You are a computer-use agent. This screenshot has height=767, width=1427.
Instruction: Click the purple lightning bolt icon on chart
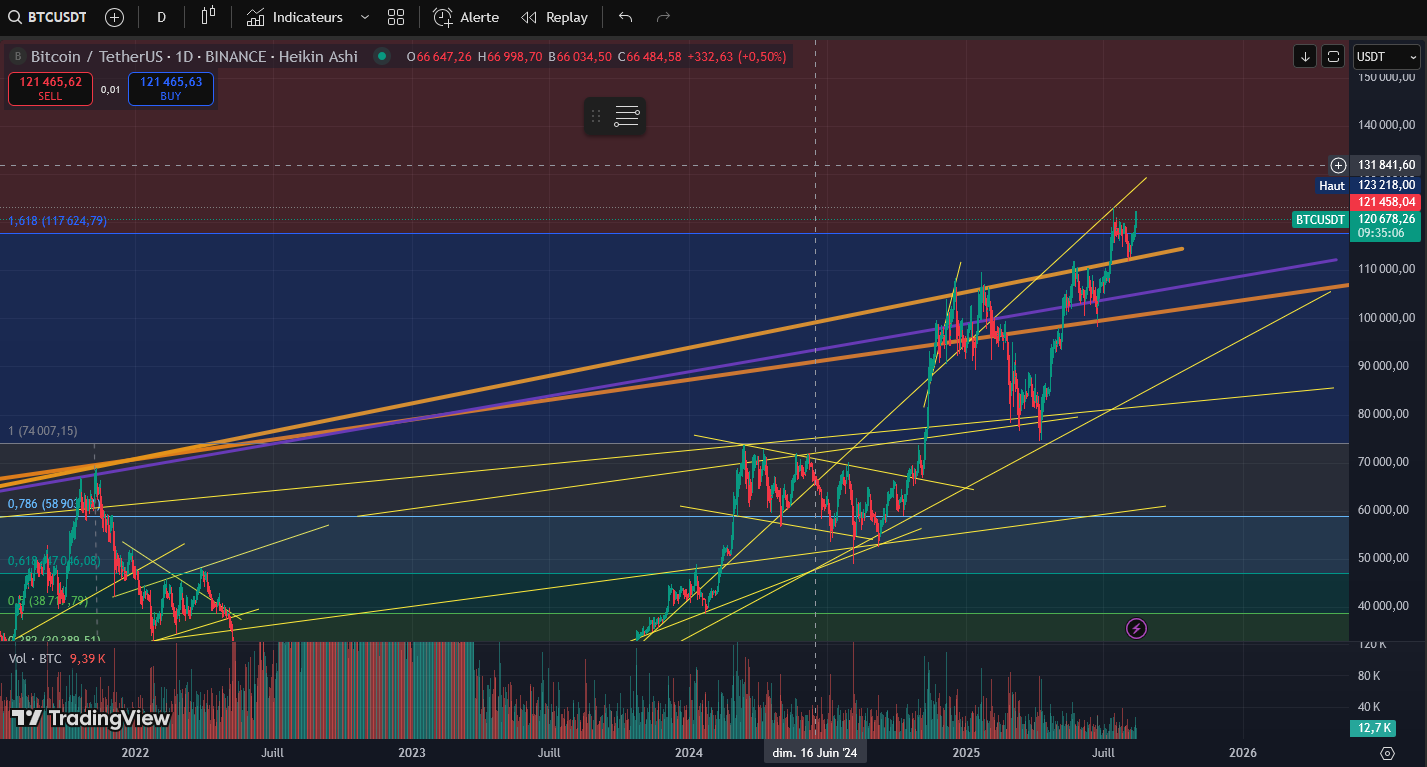click(x=1136, y=628)
